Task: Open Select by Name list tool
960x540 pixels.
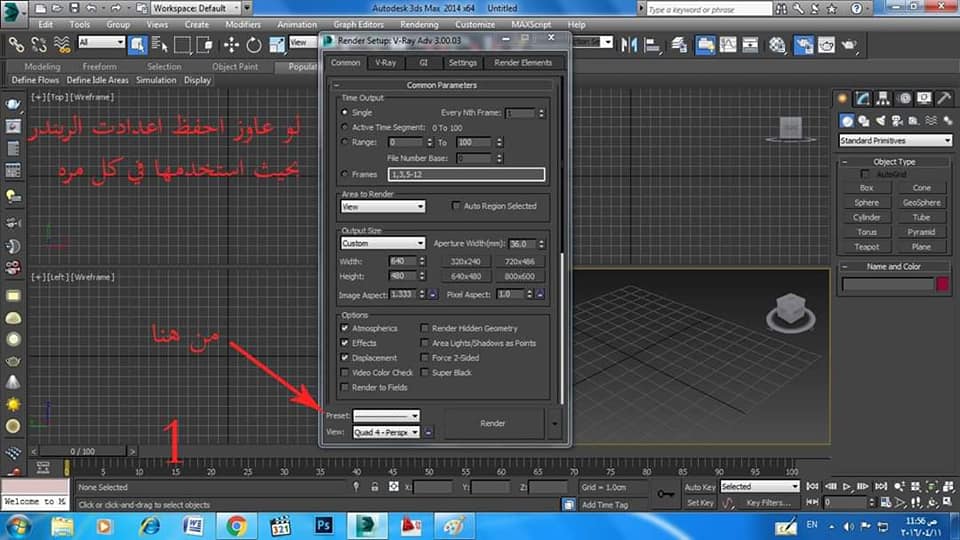Action: tap(160, 44)
